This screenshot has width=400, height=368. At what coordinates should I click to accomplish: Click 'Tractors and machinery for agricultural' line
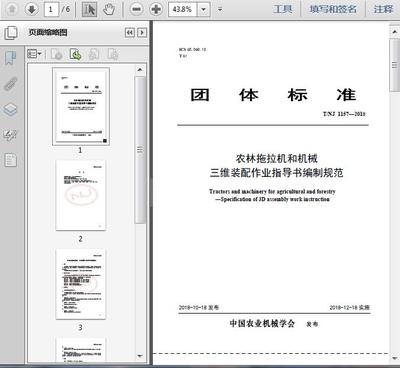point(272,191)
